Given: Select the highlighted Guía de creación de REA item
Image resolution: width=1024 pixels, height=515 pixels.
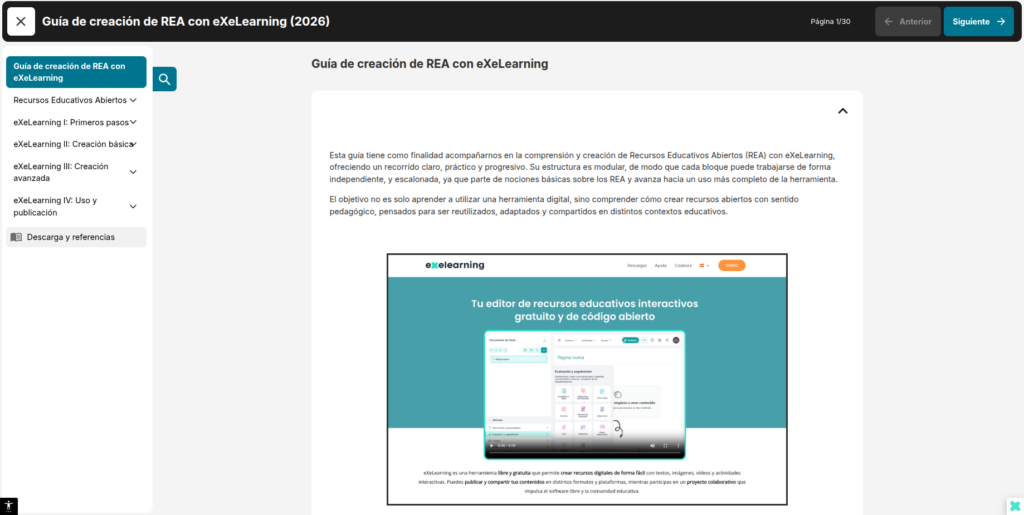Looking at the screenshot, I should (76, 72).
